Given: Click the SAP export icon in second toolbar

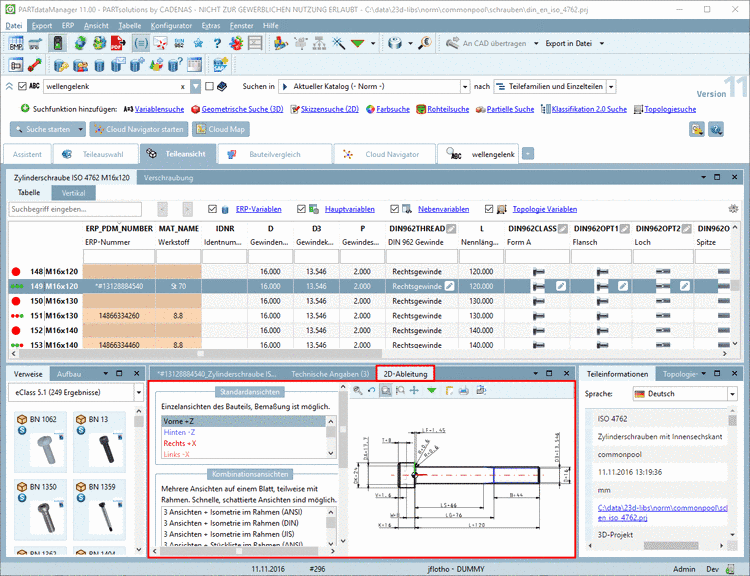Looking at the screenshot, I should 221,64.
